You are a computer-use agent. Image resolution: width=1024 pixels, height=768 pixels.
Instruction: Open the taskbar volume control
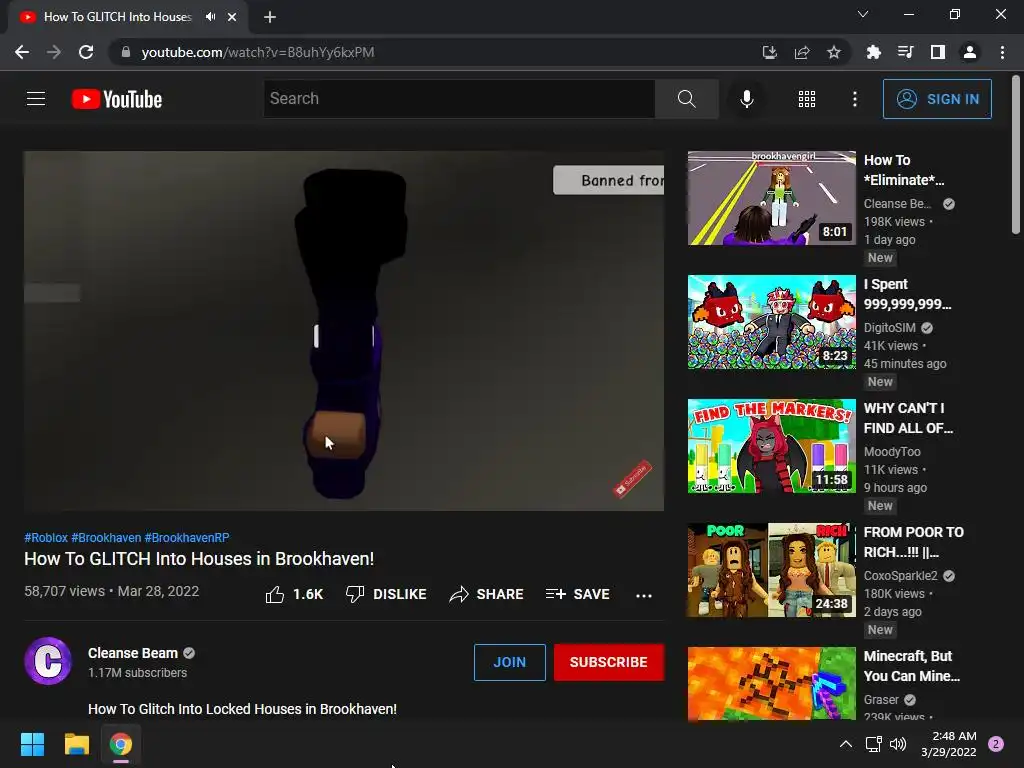[x=898, y=744]
